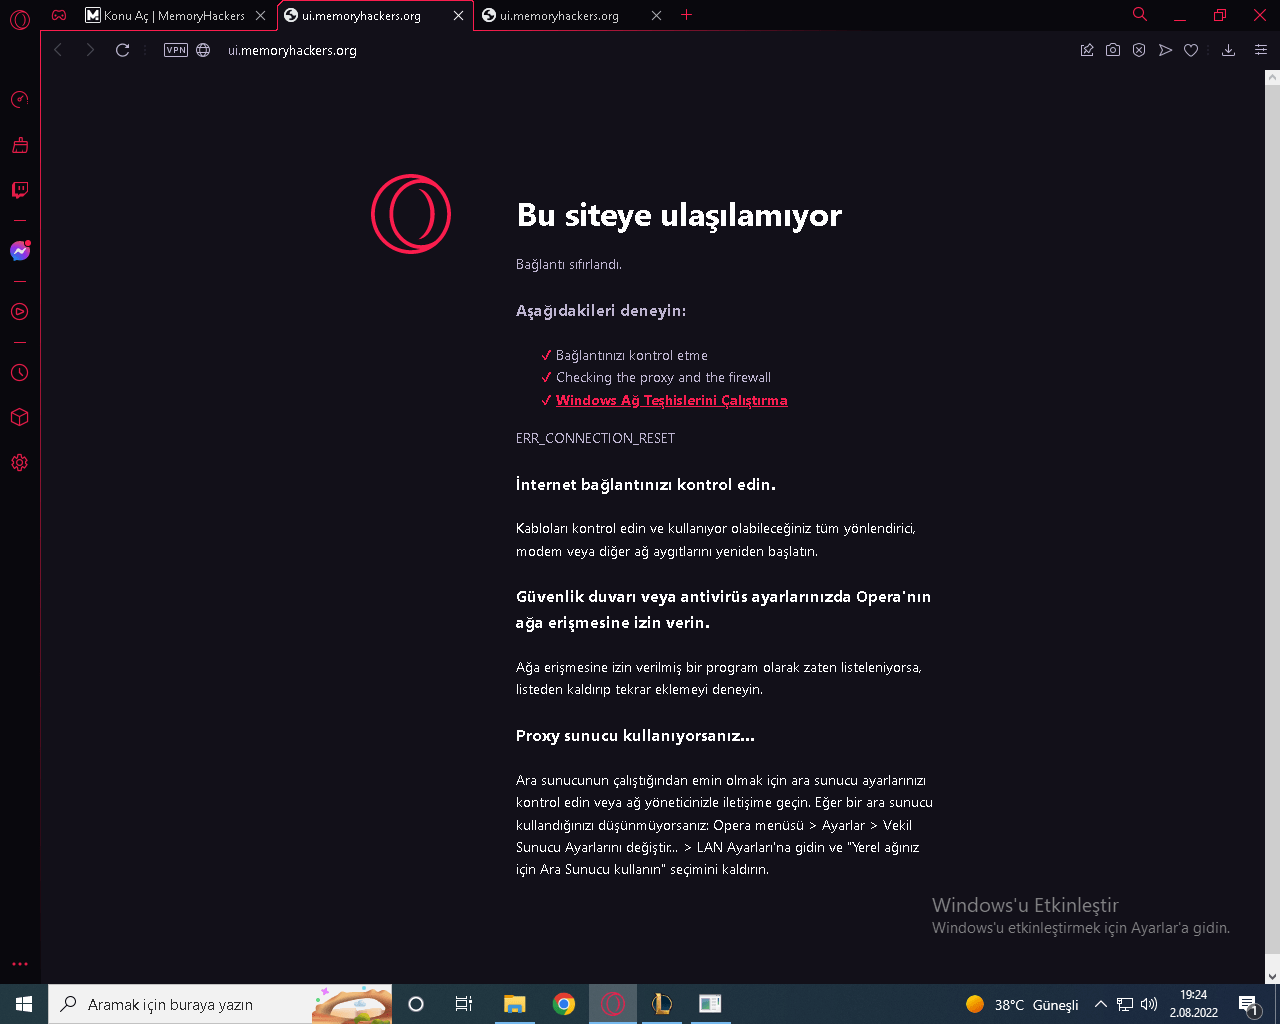Open a new tab with plus button
Viewport: 1280px width, 1024px height.
[x=686, y=15]
